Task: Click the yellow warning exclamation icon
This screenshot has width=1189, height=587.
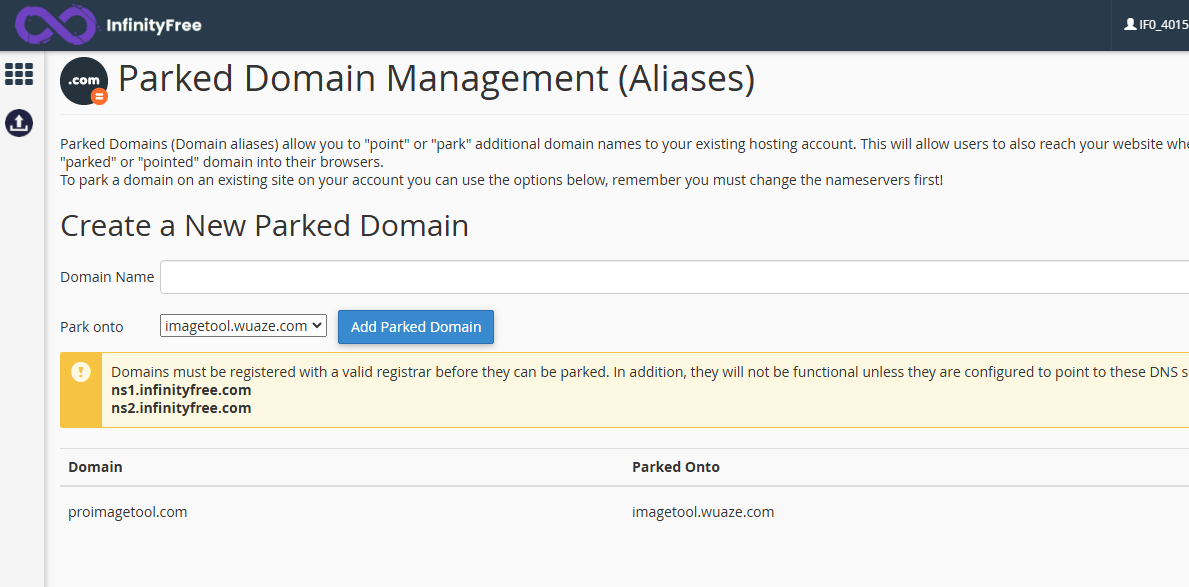Action: 81,372
